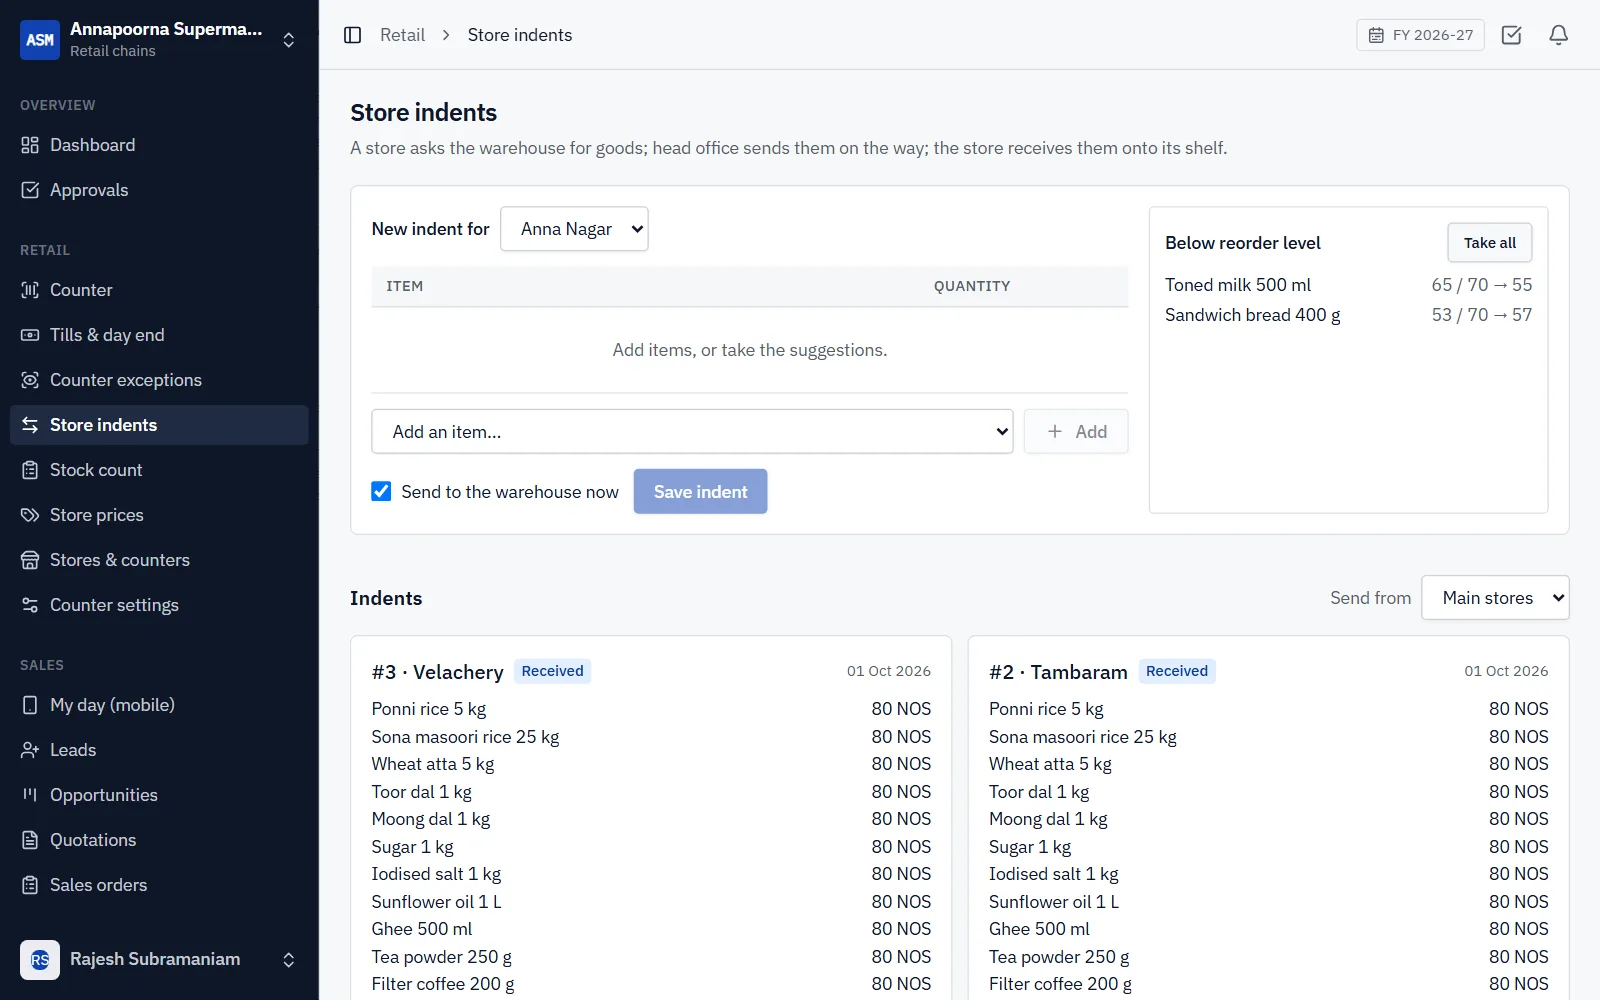Click the Store indents breadcrumb text

pos(520,35)
